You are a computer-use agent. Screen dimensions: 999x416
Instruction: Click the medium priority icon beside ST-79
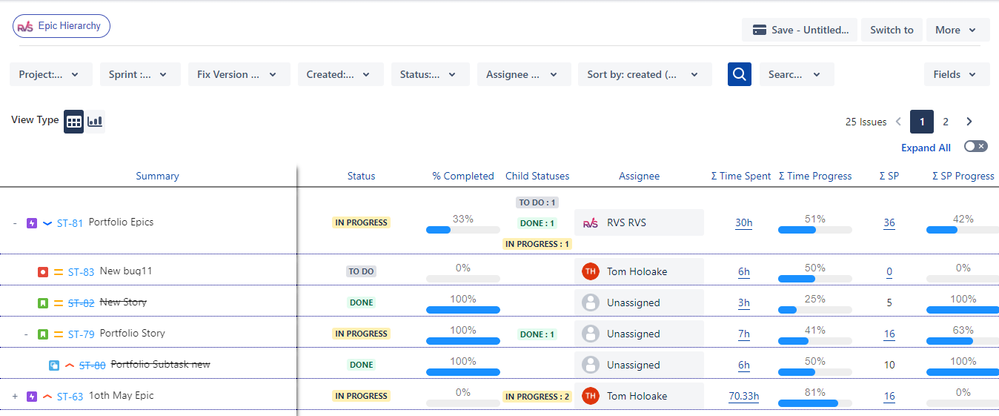59,334
